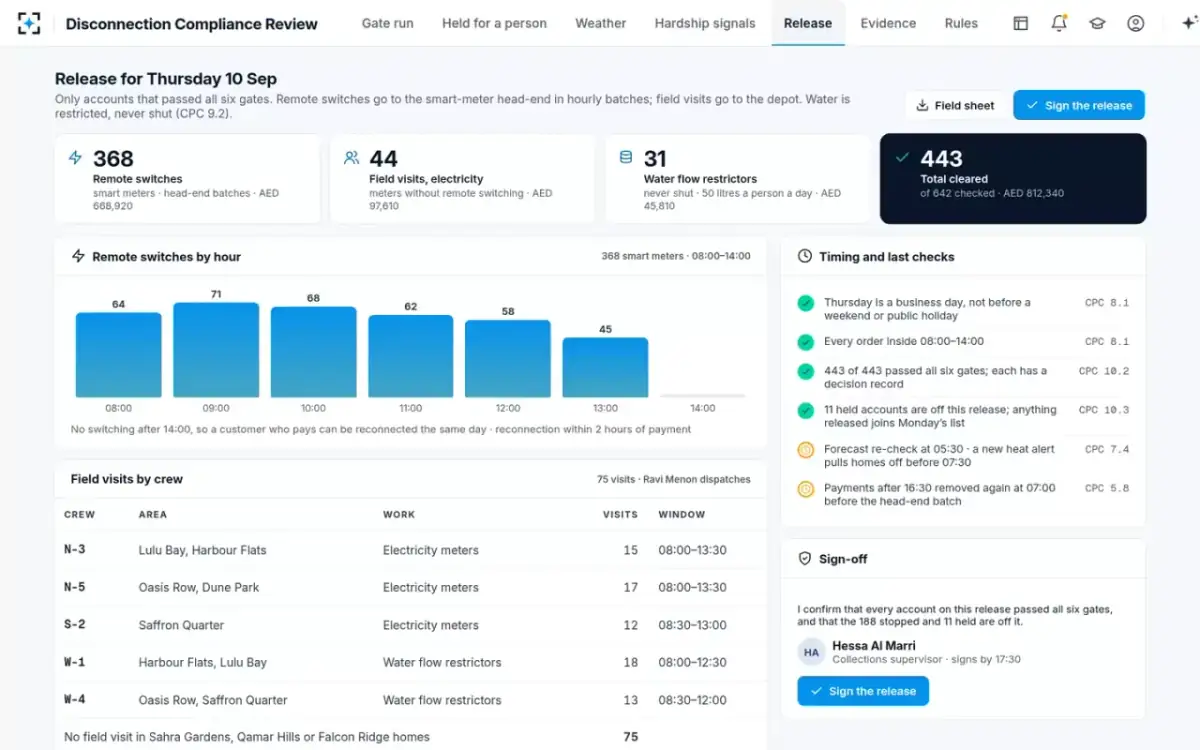Open the notifications bell
The height and width of the screenshot is (750, 1200).
coord(1059,23)
